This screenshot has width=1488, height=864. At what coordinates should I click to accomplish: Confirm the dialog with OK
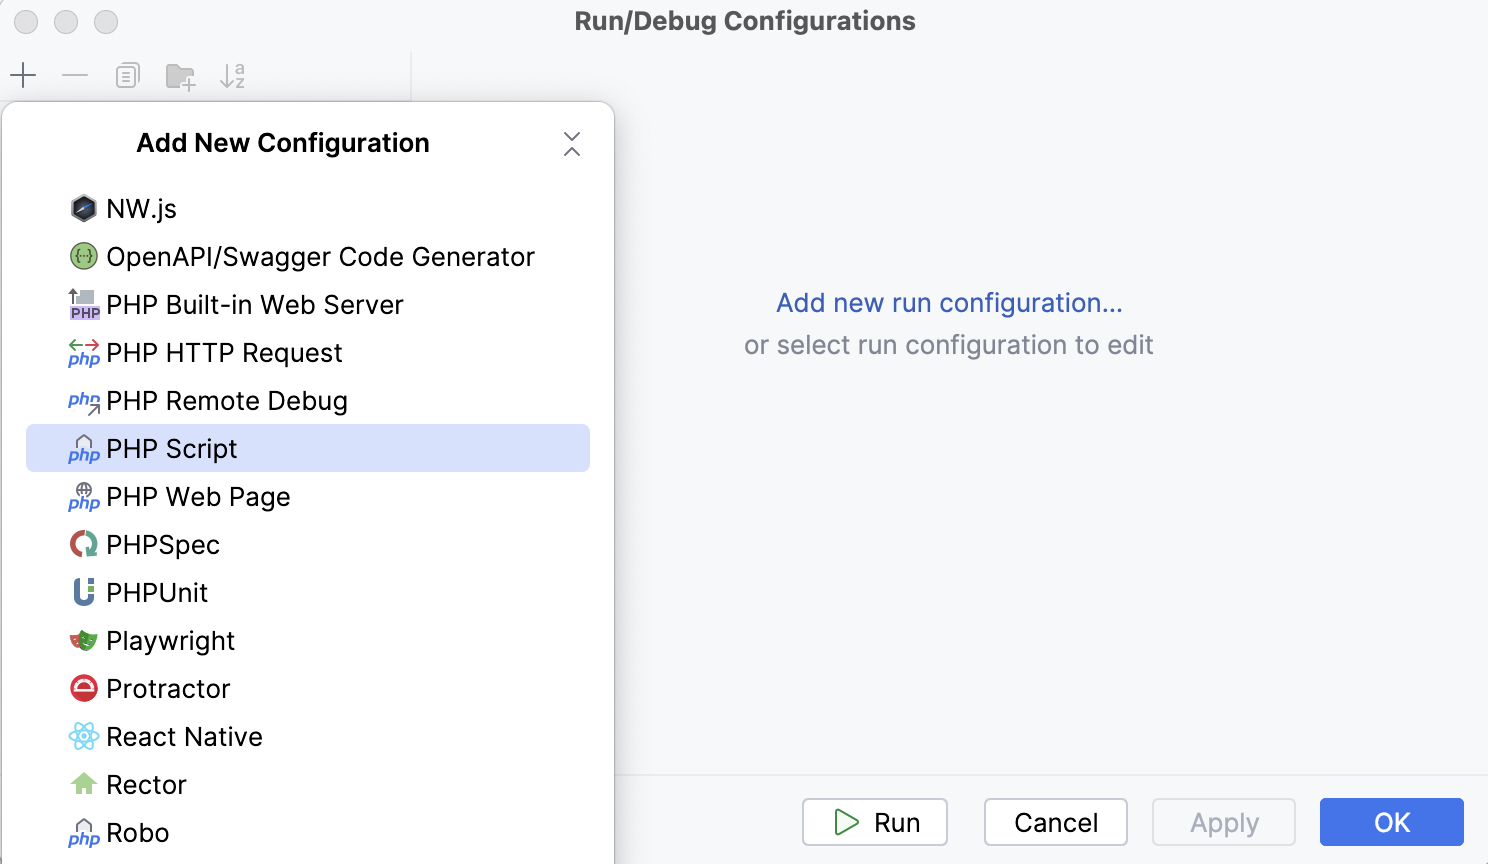1390,822
